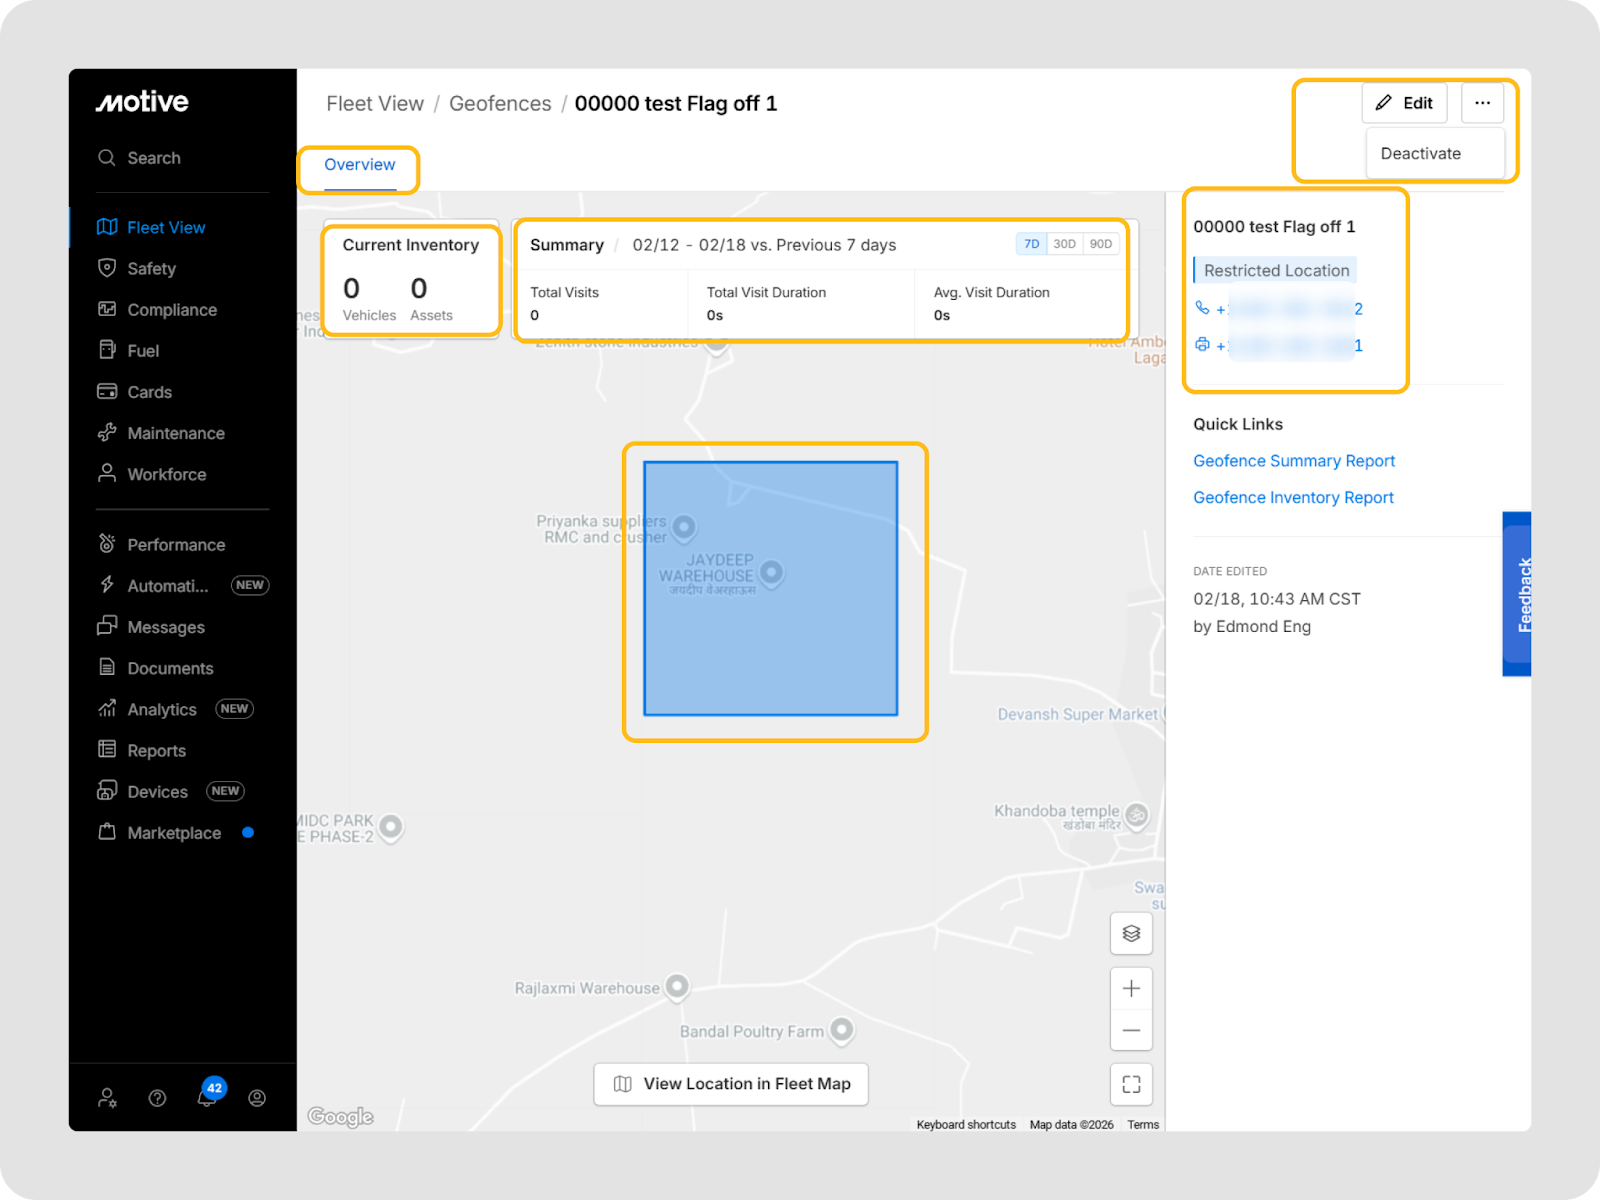The image size is (1600, 1200).
Task: Open the notifications bell icon
Action: pos(207,1097)
